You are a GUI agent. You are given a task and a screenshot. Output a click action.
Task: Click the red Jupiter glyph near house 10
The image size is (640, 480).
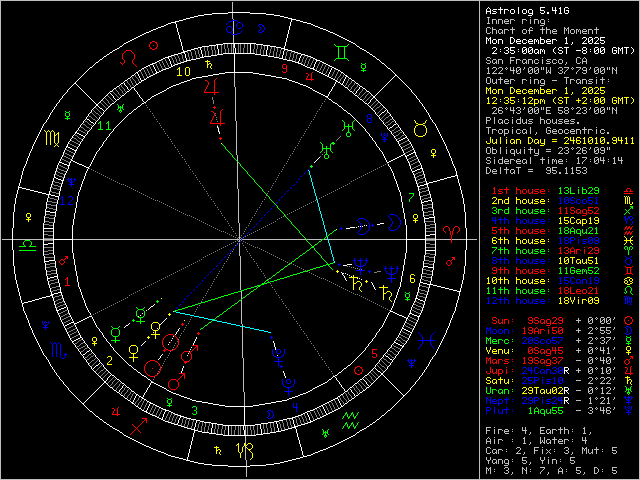[x=210, y=89]
